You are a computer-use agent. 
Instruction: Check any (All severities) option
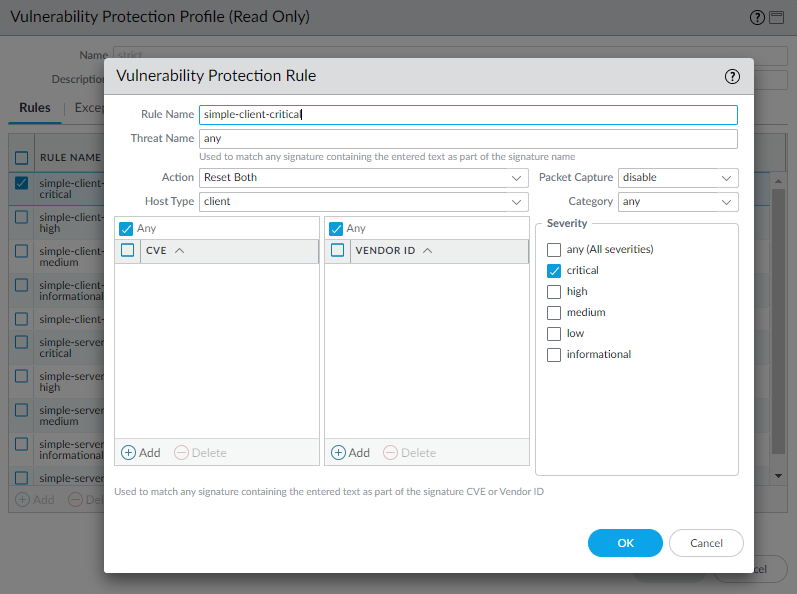pyautogui.click(x=554, y=250)
